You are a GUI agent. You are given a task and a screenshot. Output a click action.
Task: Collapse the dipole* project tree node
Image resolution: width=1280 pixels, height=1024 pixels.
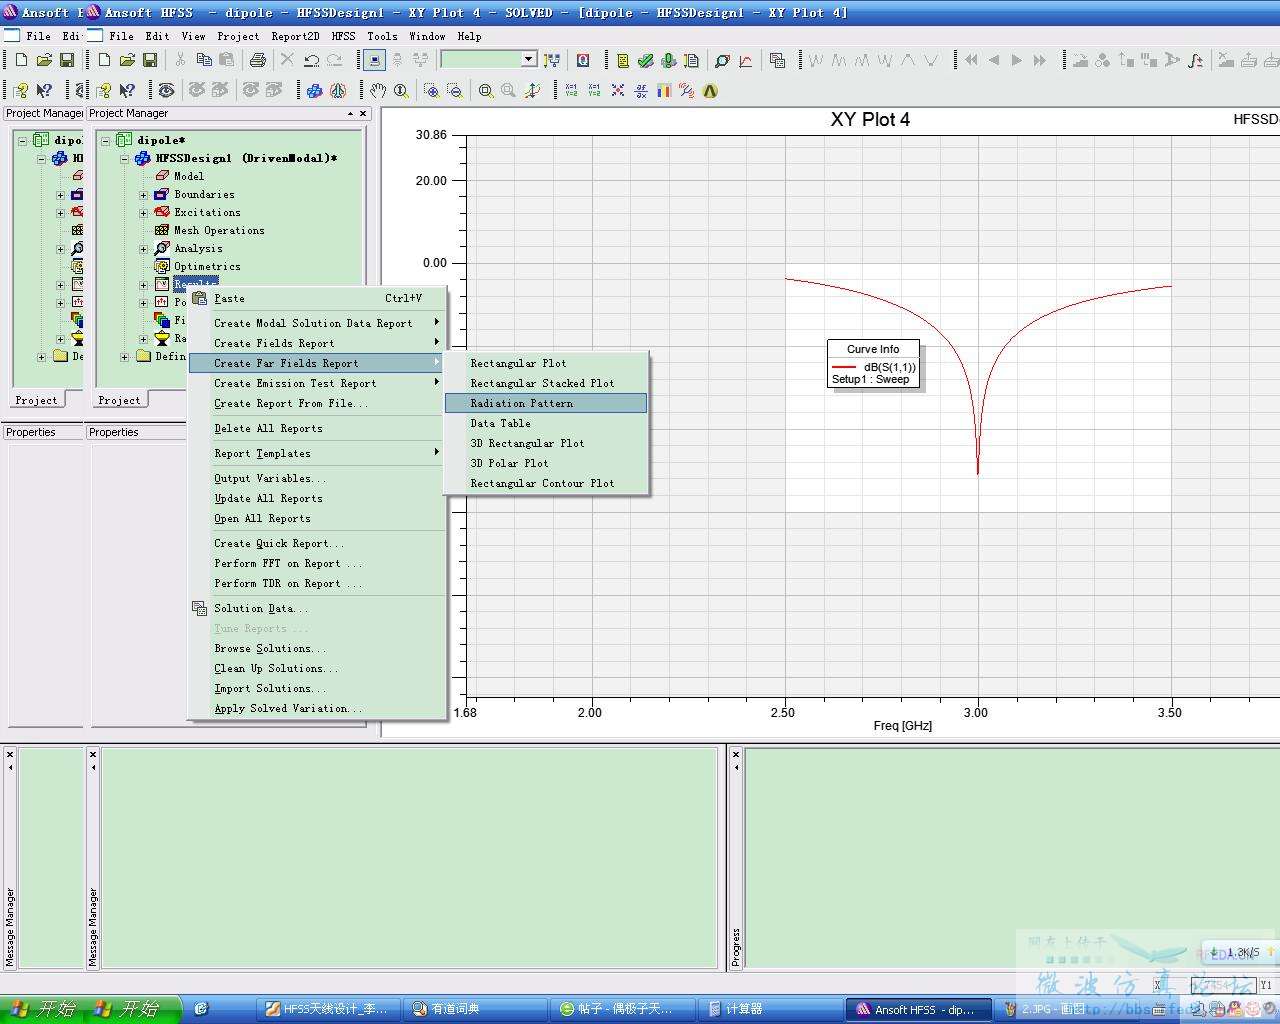point(106,140)
